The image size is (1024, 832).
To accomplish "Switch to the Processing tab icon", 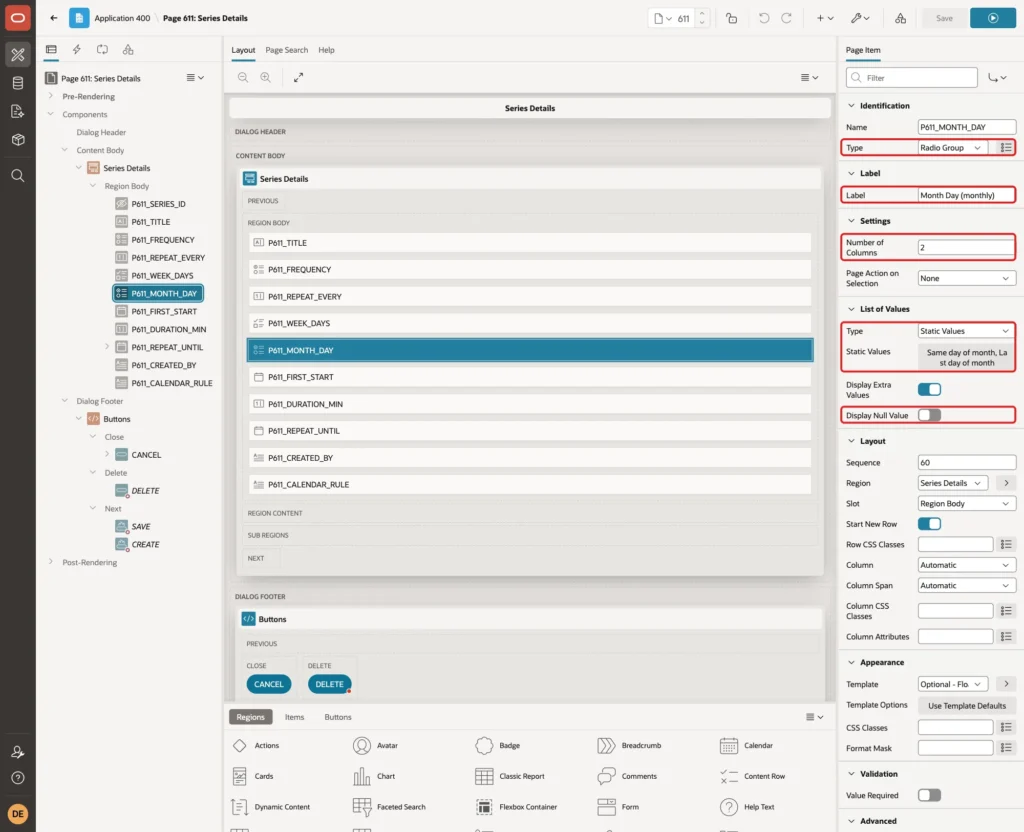I will click(x=102, y=49).
